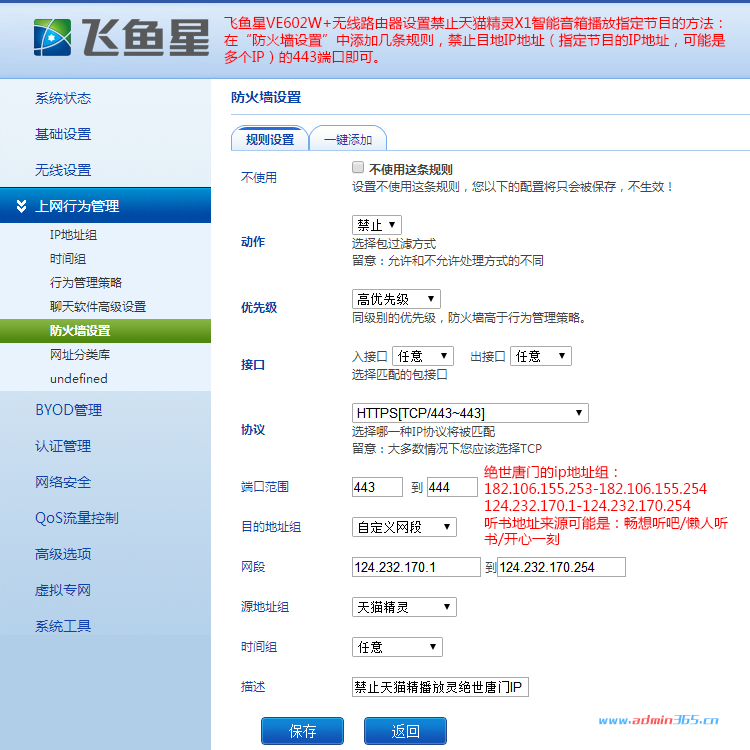
Task: Click the 返回 button
Action: (x=405, y=731)
